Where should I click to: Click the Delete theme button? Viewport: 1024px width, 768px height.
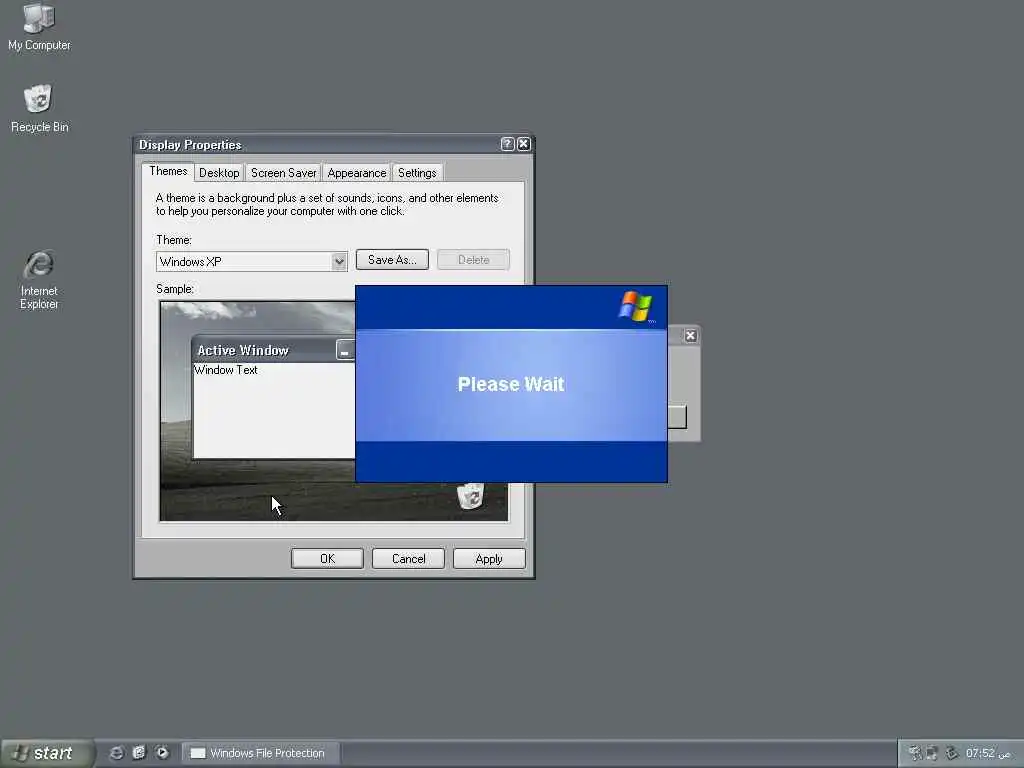[473, 260]
